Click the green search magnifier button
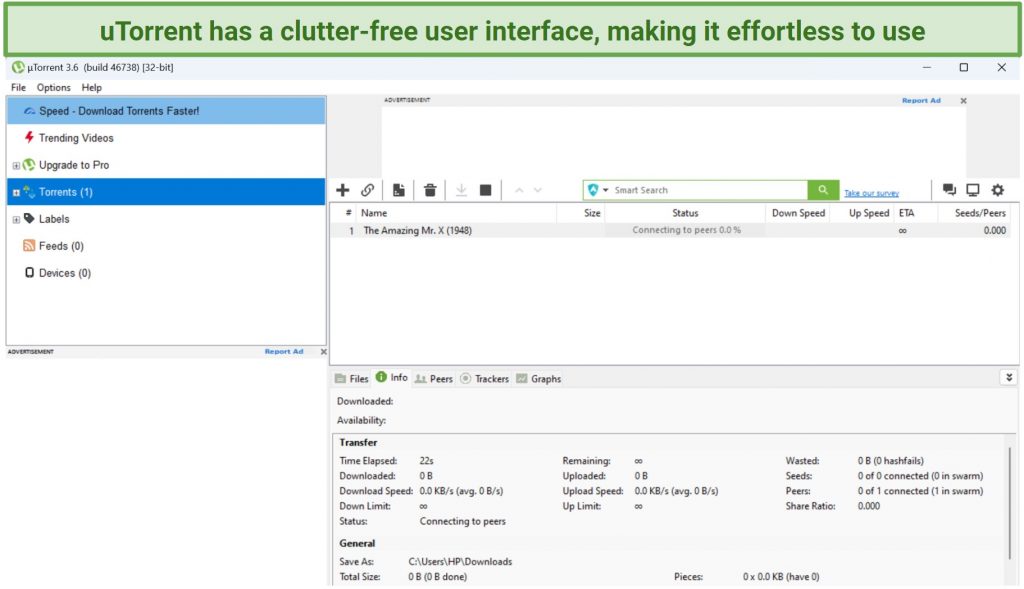 tap(823, 190)
